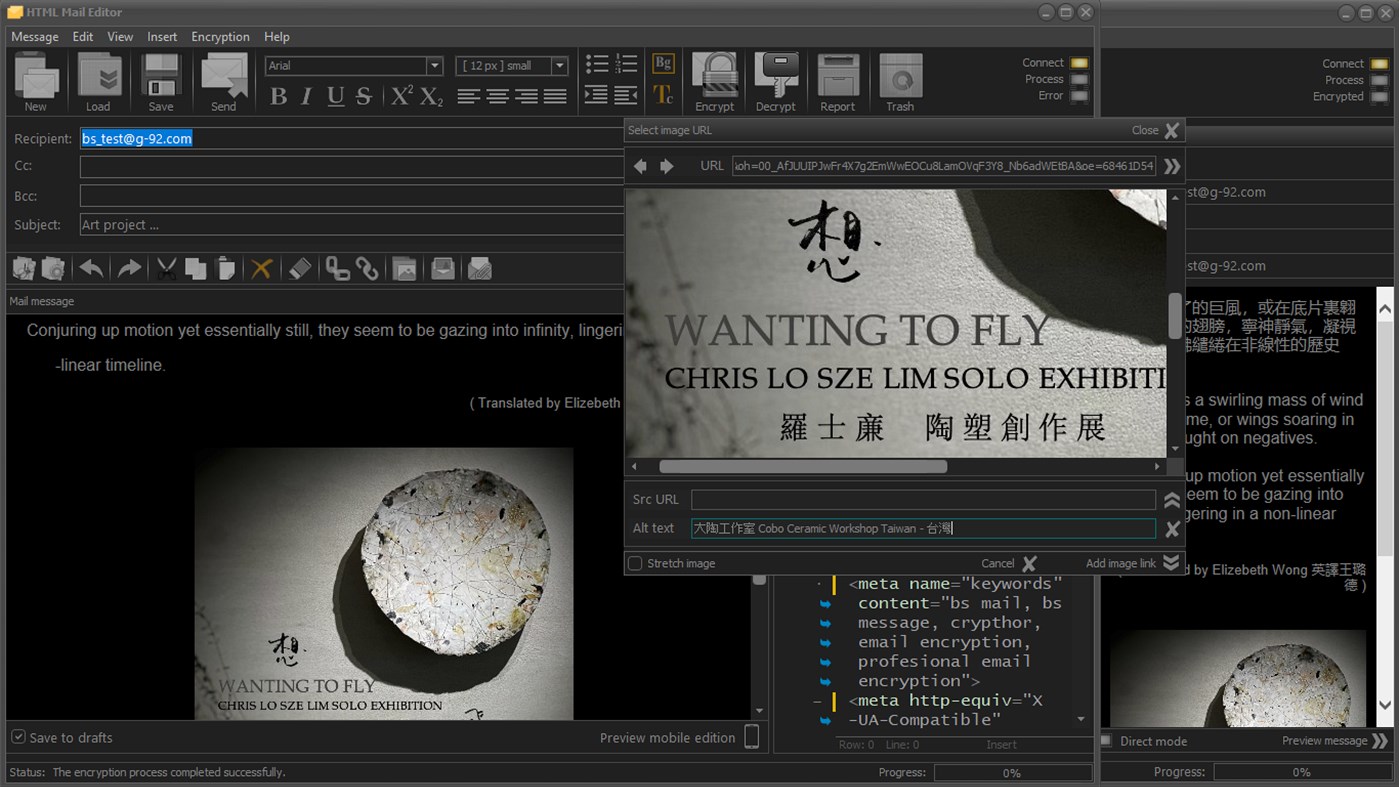Click the Decrypt key icon
This screenshot has height=787, width=1399.
point(775,76)
